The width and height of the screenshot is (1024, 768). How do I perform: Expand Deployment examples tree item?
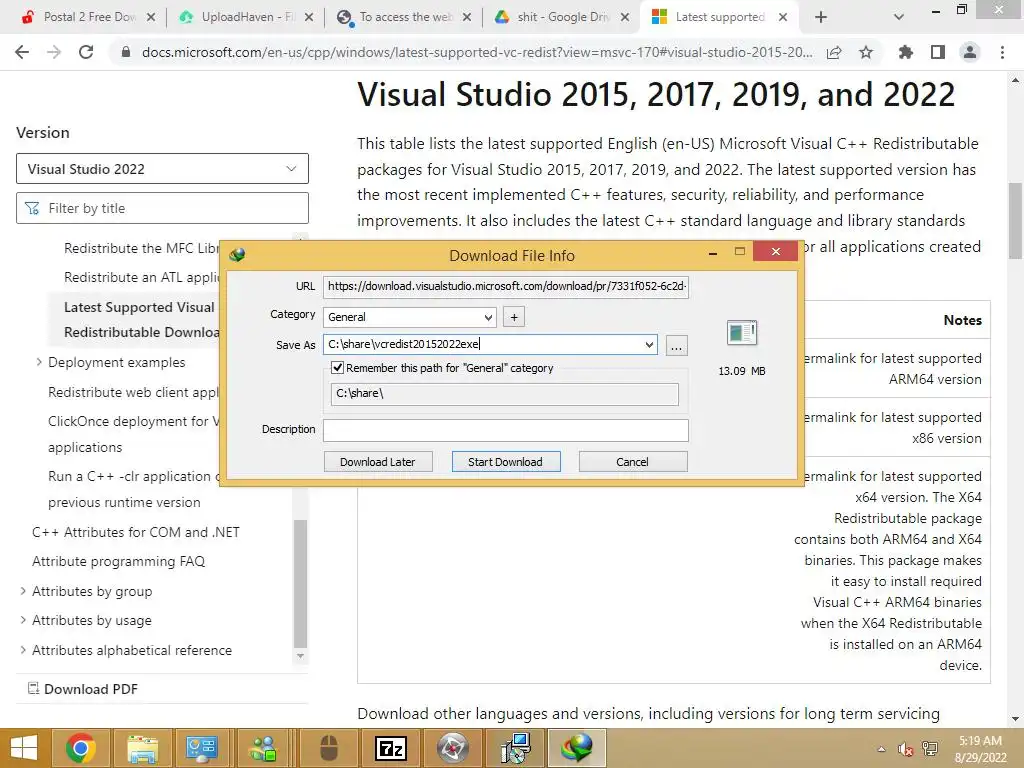click(39, 362)
